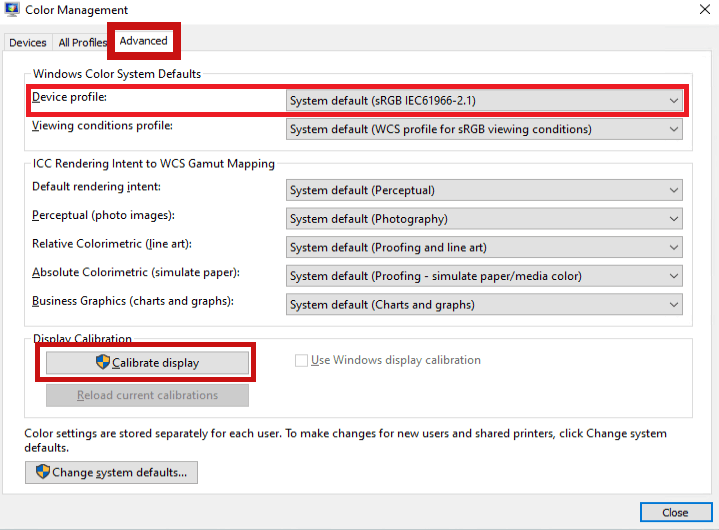
Task: Select the Advanced tab
Action: pos(143,41)
